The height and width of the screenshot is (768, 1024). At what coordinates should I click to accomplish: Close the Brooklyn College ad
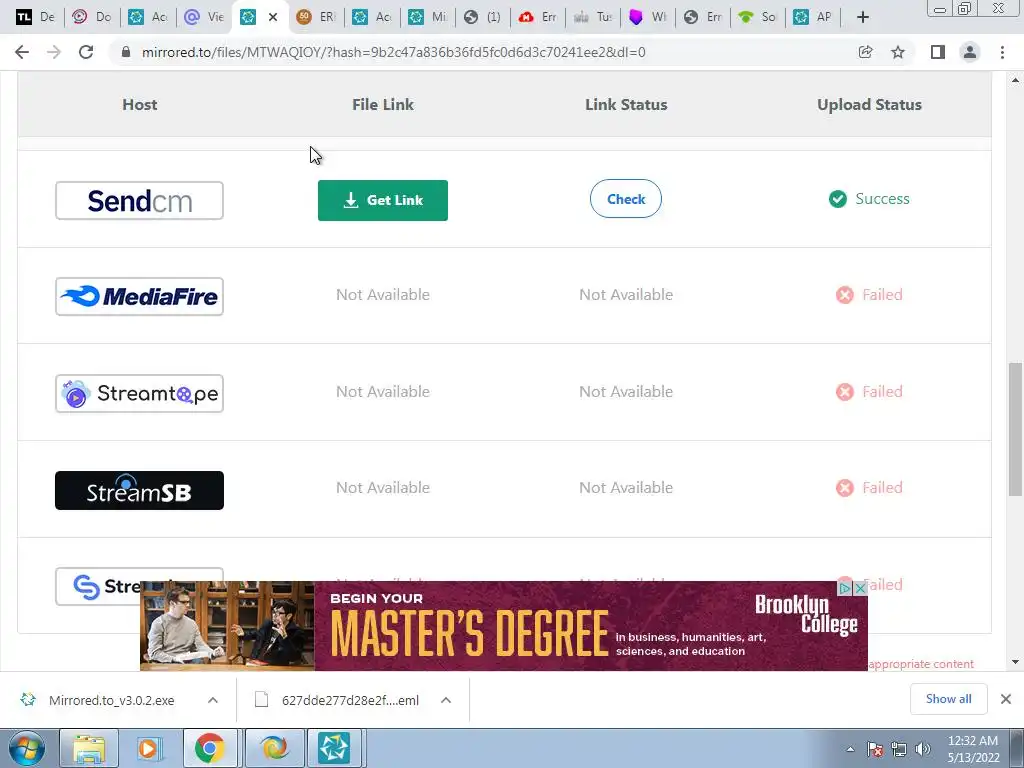[x=861, y=588]
